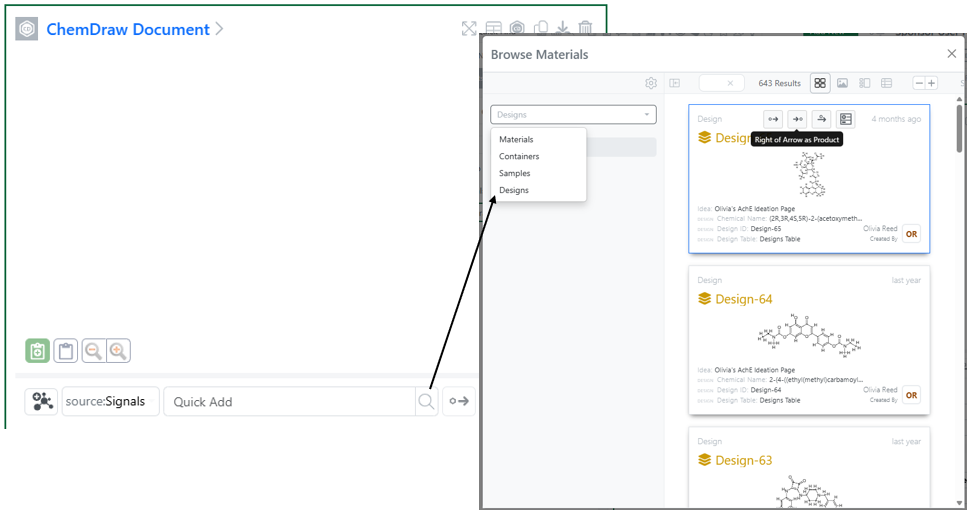971x512 pixels.
Task: Click the scrollbar down arrow in results
Action: click(x=959, y=503)
